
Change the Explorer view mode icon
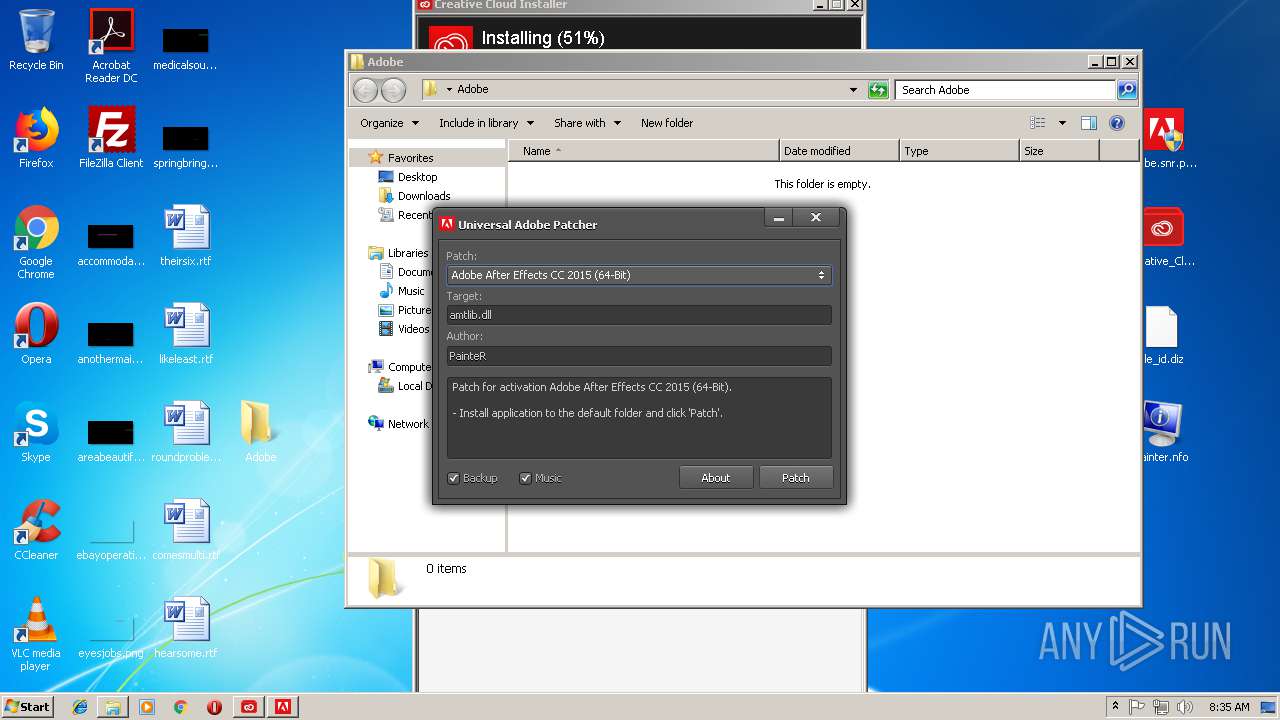click(x=1038, y=123)
